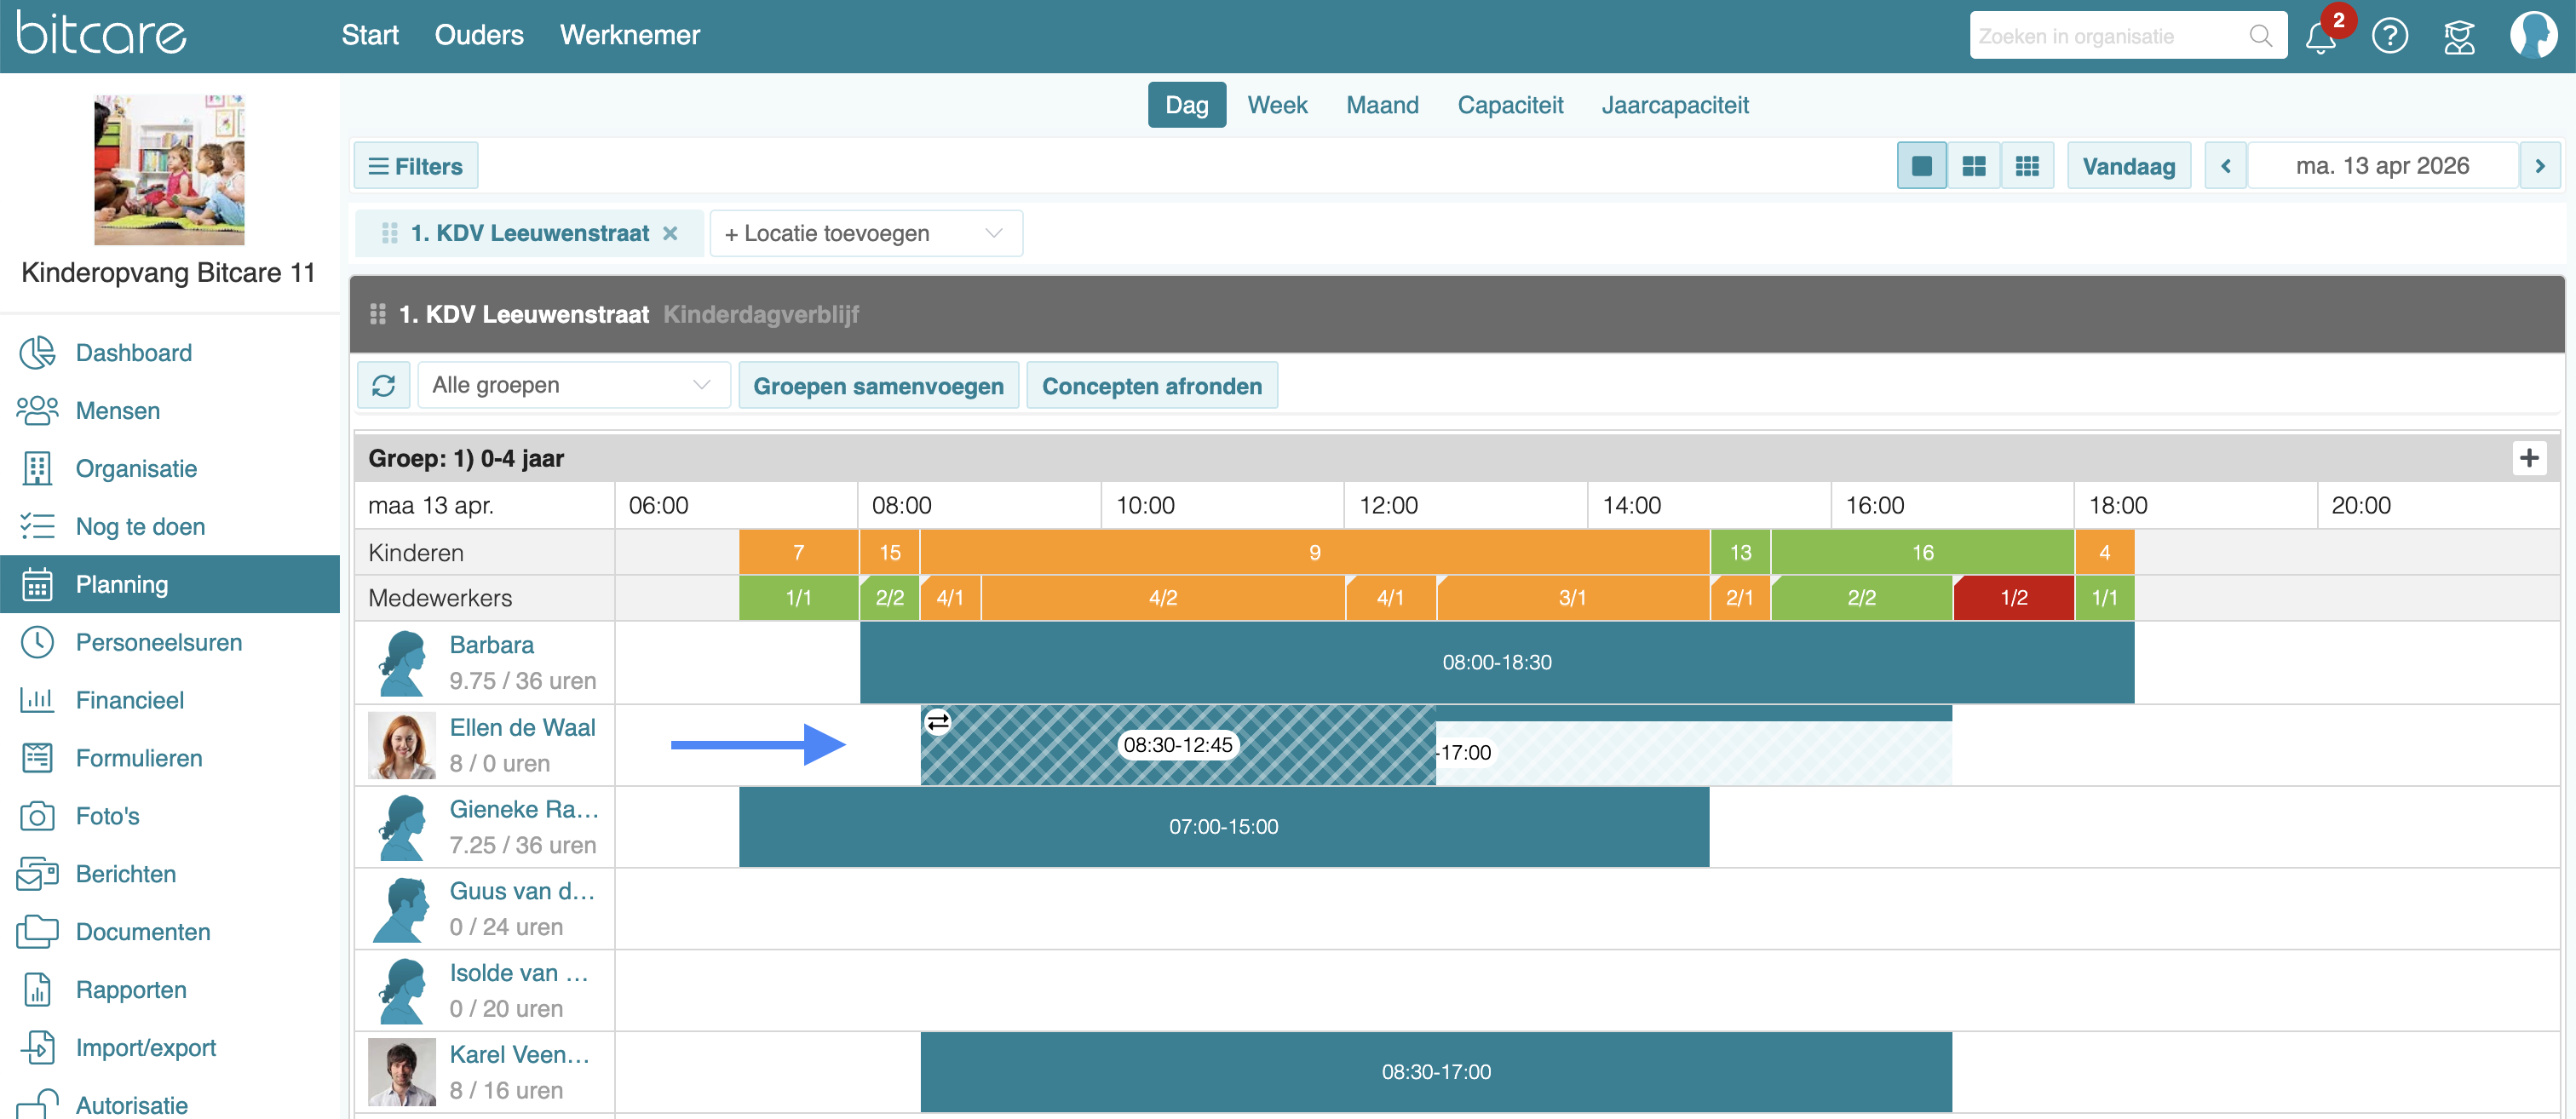The width and height of the screenshot is (2576, 1119).
Task: Remove the KDV Leeuwenstraat location chip
Action: click(670, 233)
